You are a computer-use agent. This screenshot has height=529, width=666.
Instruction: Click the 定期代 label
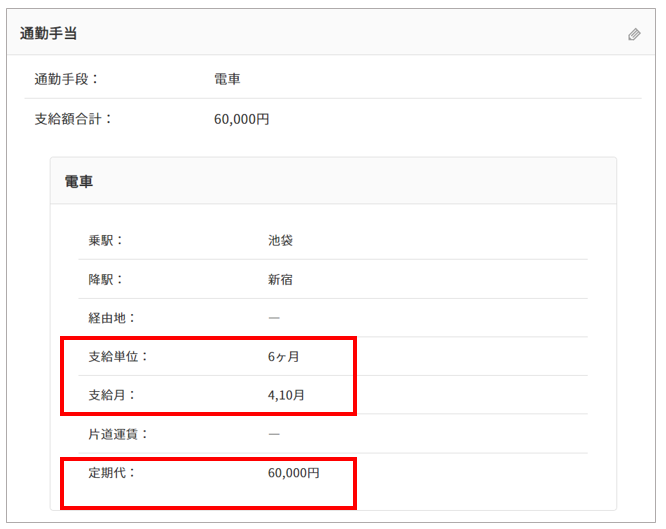point(112,472)
